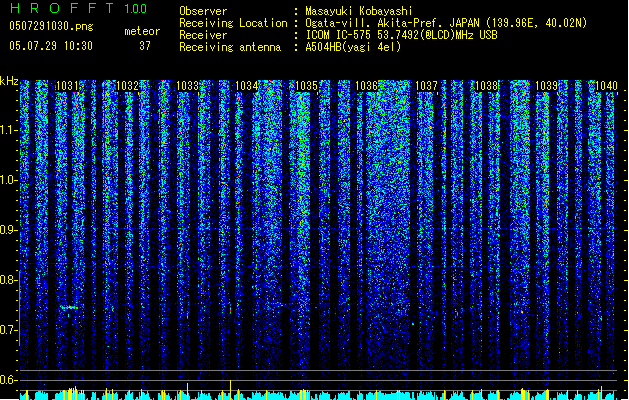Click the 1036 time marker
Image resolution: width=629 pixels, height=400 pixels.
point(367,86)
